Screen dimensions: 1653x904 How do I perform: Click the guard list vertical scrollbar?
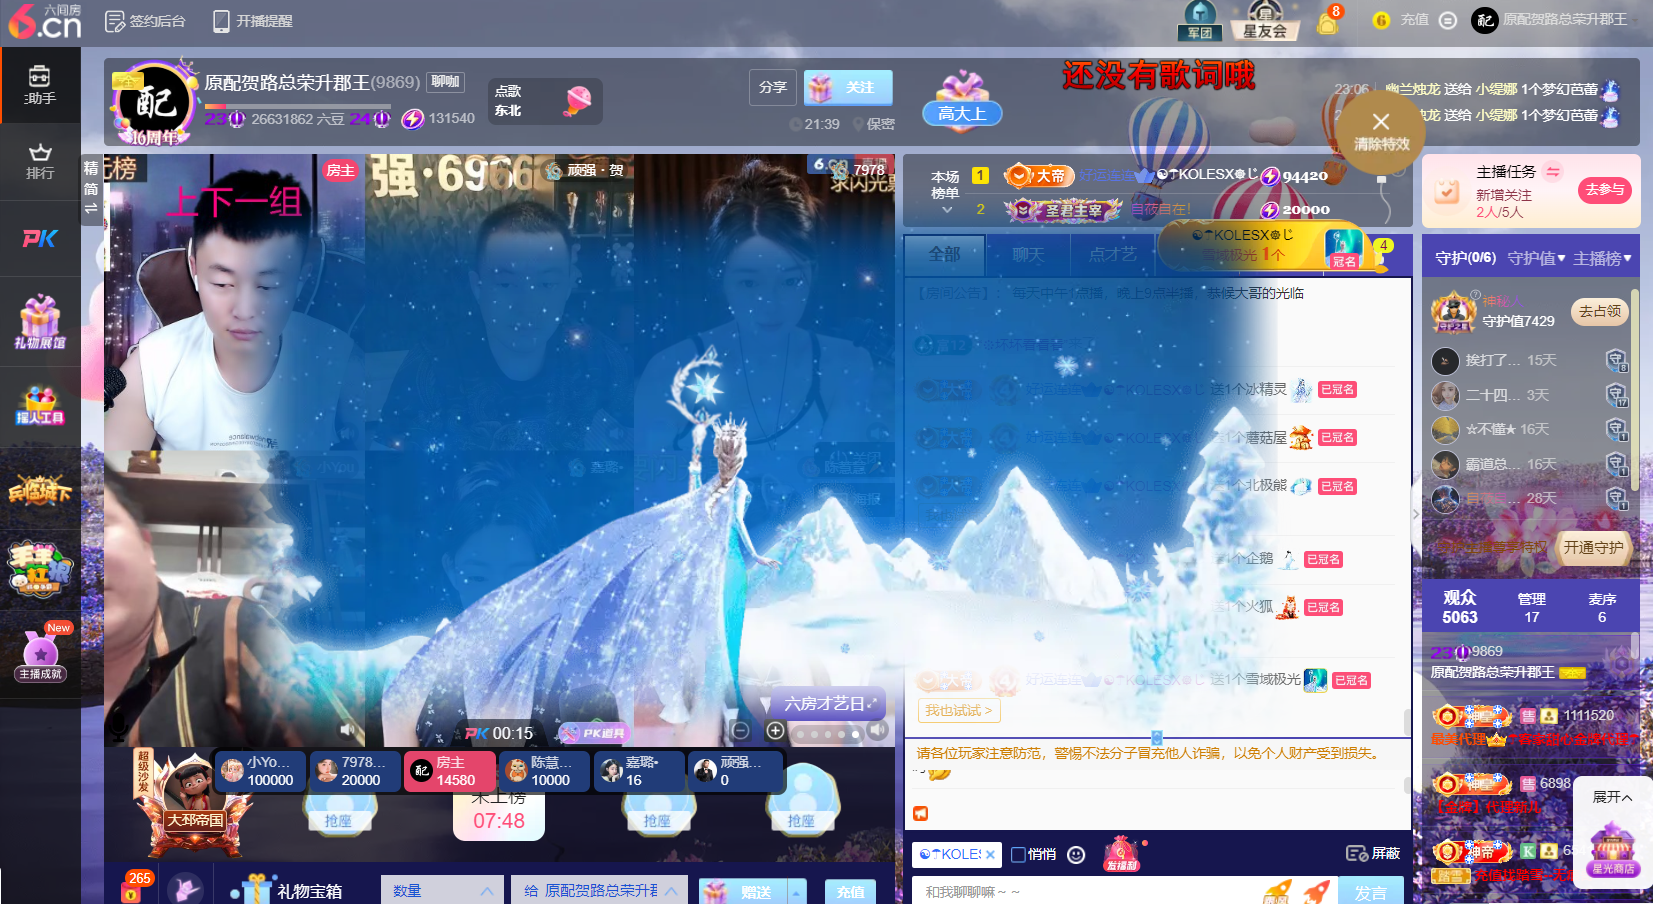(x=1634, y=390)
